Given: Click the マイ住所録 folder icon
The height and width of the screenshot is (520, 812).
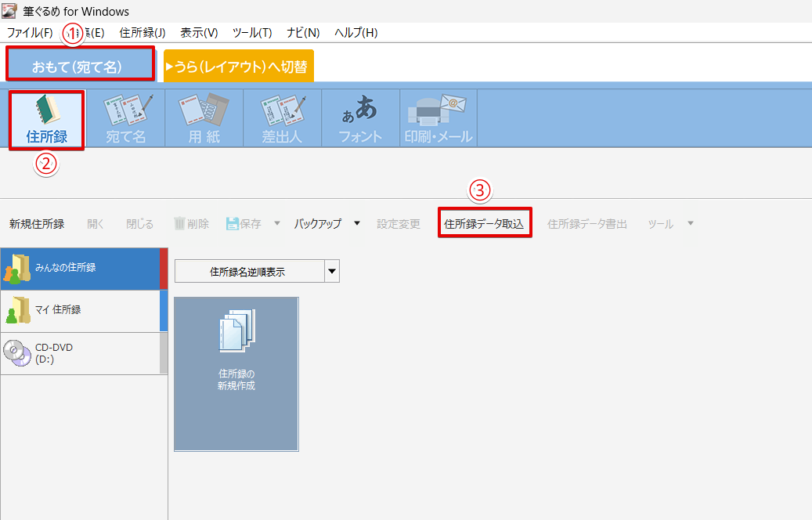Looking at the screenshot, I should tap(17, 311).
